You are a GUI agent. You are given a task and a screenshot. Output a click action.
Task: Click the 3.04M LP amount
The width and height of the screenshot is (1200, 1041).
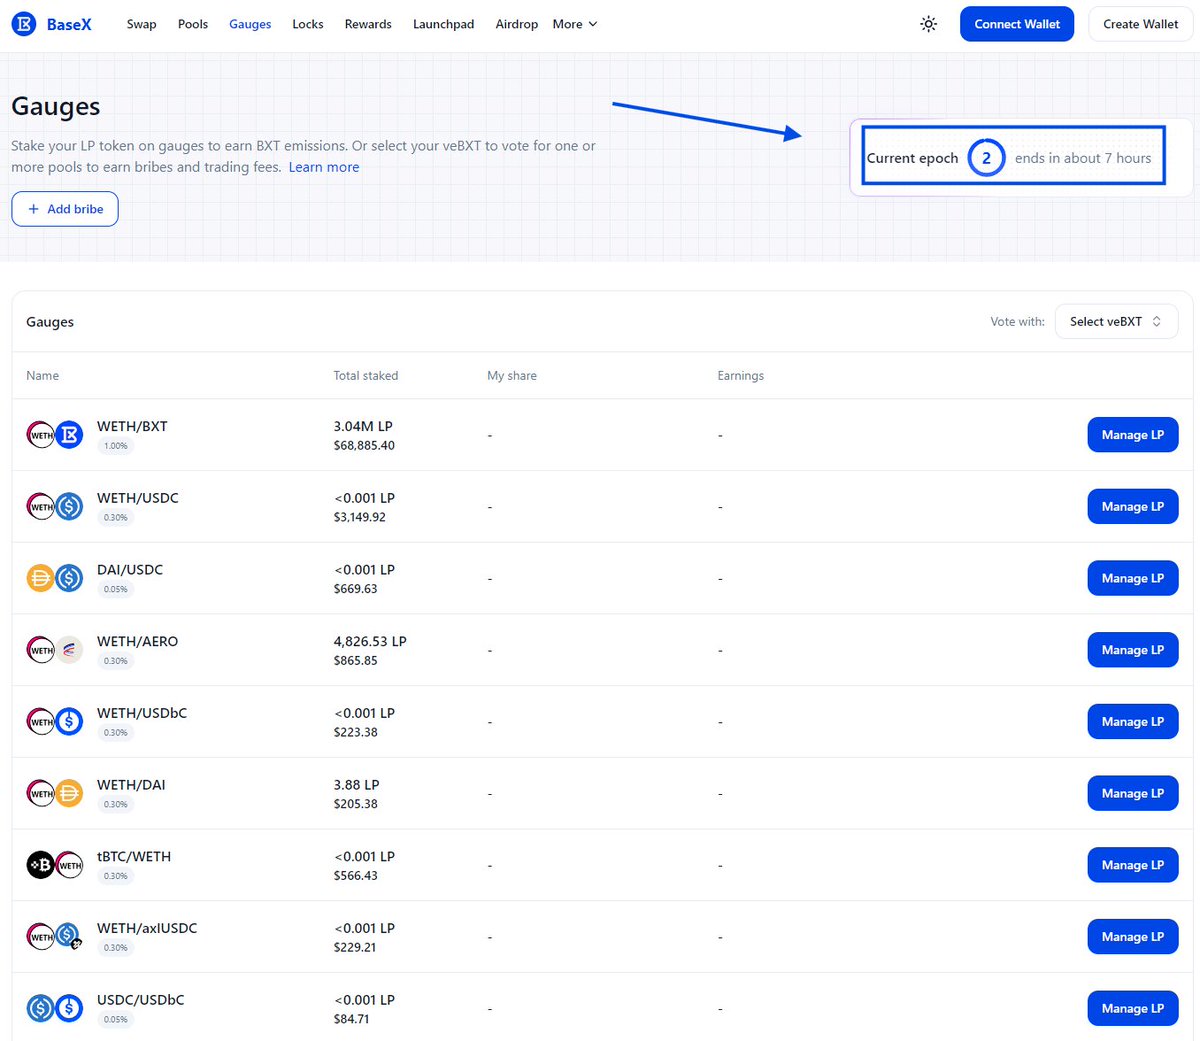[363, 426]
